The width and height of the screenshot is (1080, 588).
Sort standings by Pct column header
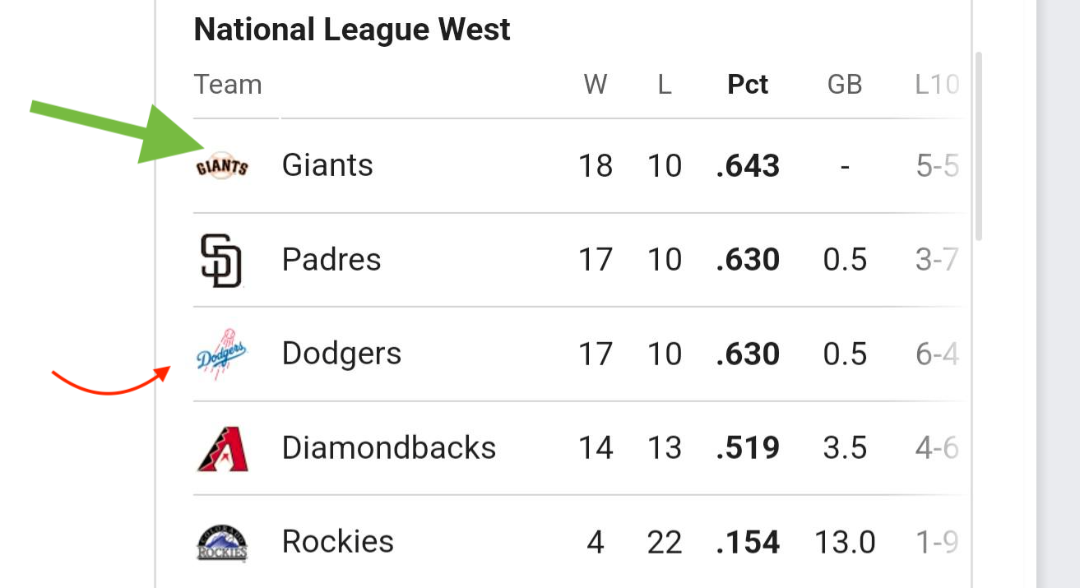747,85
